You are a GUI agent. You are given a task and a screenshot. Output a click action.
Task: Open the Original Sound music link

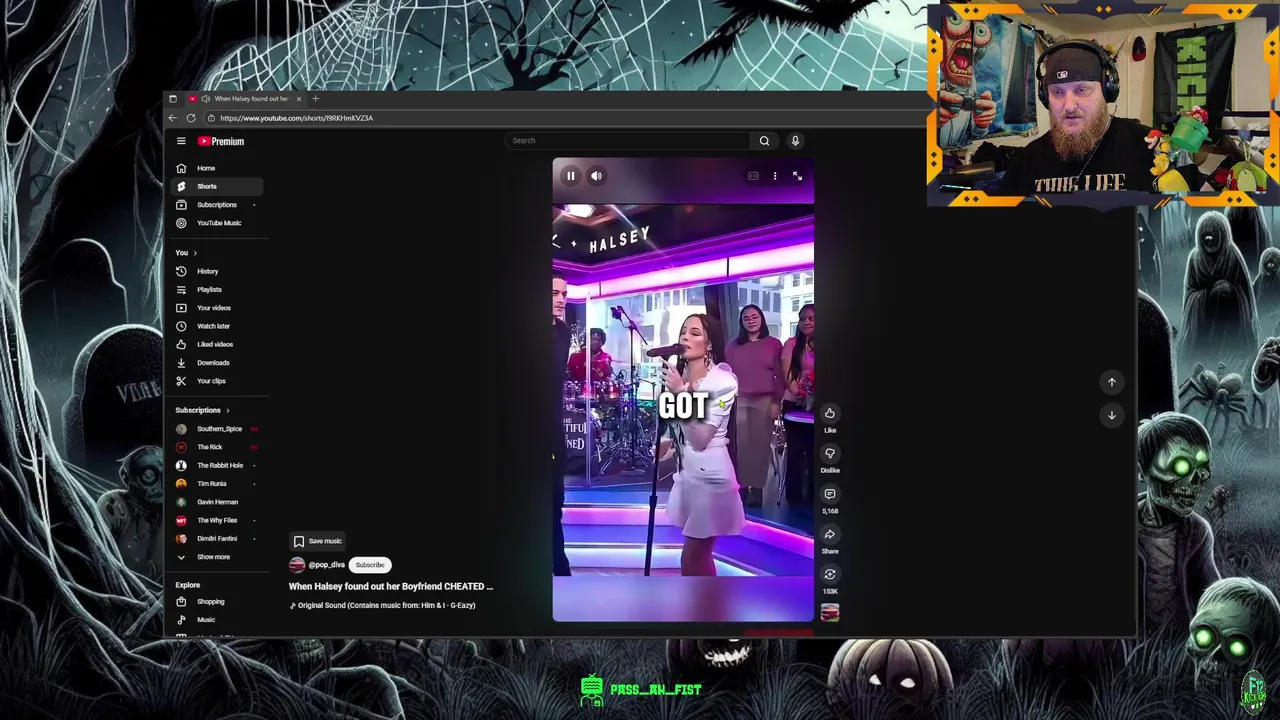(383, 605)
